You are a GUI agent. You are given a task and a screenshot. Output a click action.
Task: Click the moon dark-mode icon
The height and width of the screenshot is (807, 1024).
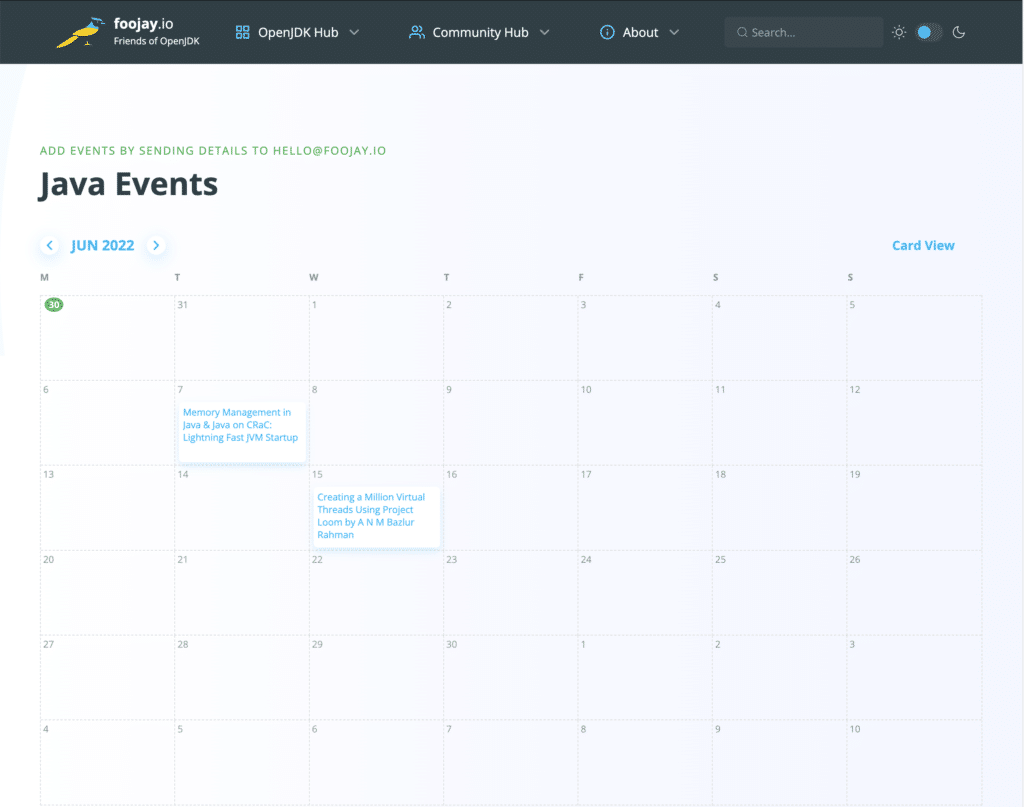(x=959, y=32)
